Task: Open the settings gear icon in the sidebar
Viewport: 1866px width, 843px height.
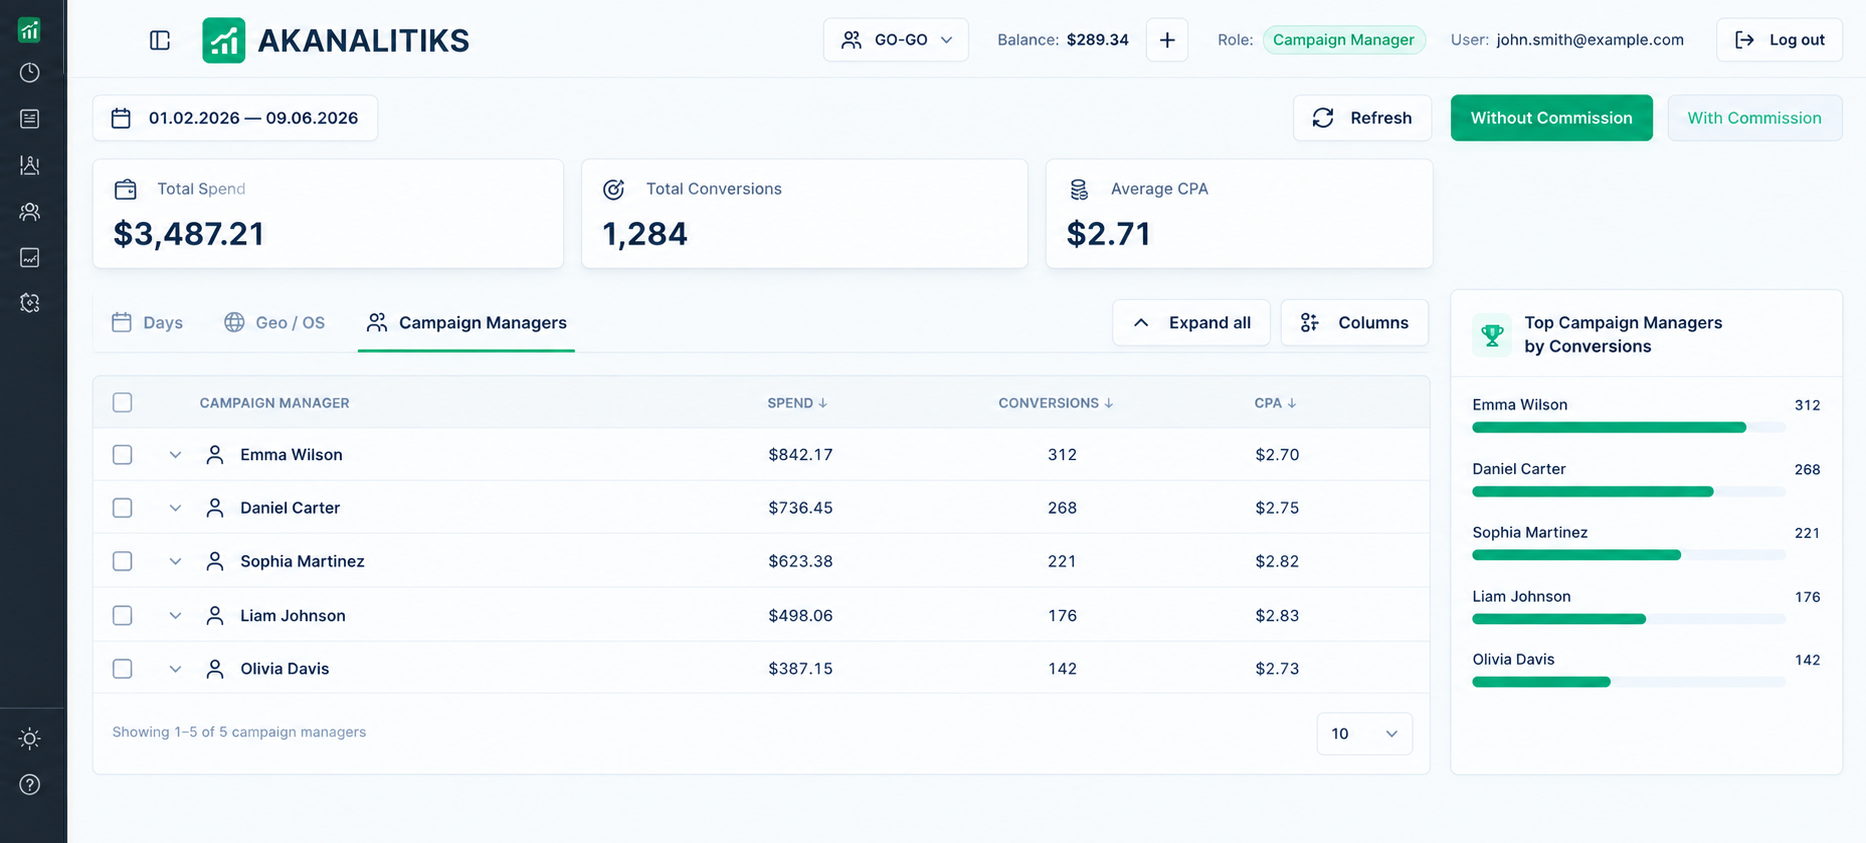Action: tap(30, 303)
